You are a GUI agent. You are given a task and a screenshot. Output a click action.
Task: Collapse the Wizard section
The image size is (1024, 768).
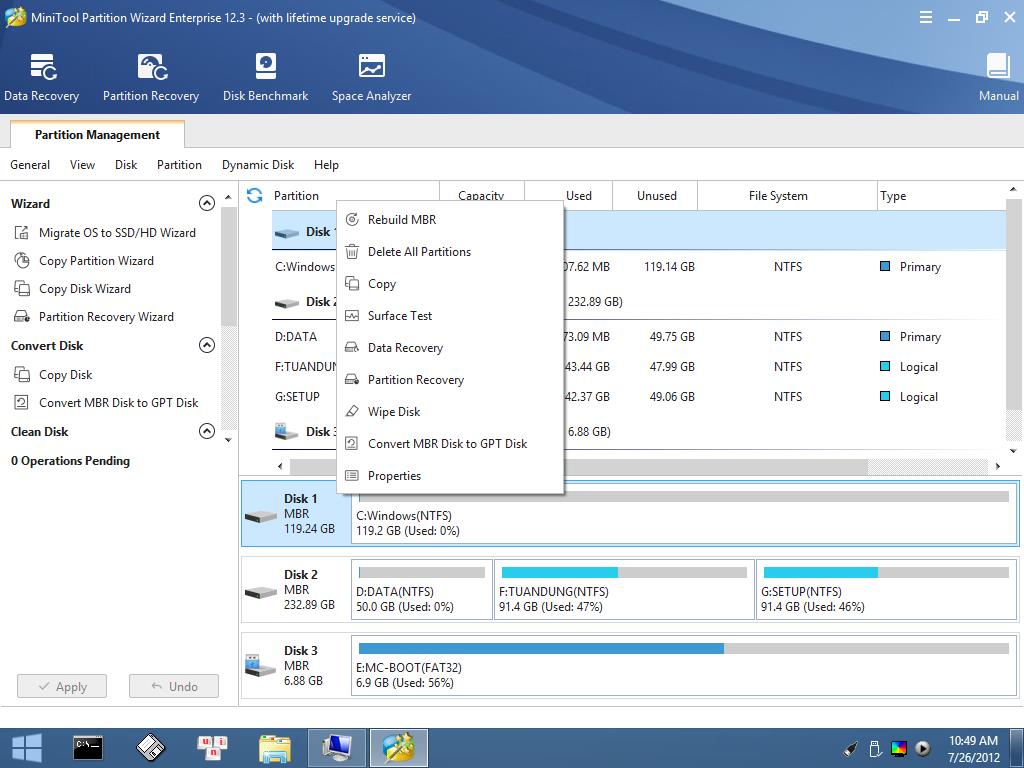click(207, 203)
